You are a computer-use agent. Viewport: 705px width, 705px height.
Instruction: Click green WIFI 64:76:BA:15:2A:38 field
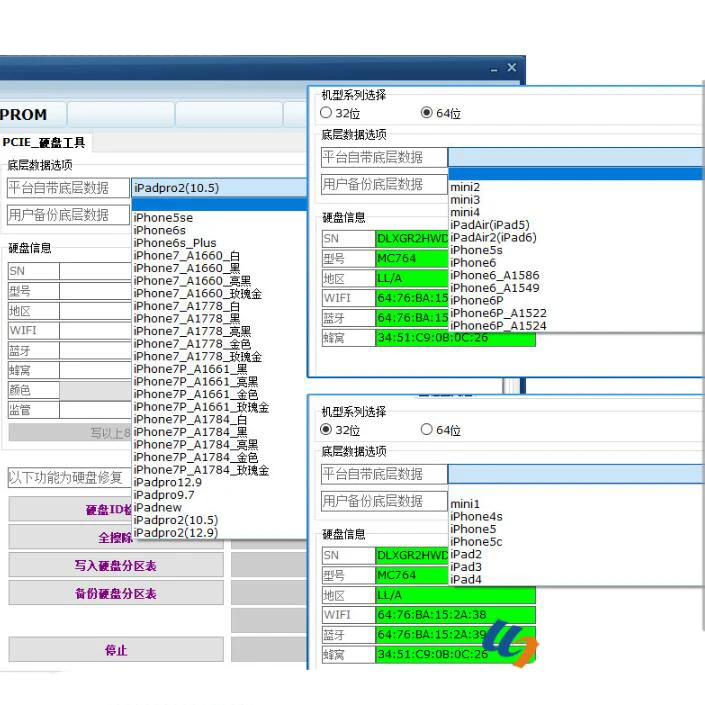[455, 615]
